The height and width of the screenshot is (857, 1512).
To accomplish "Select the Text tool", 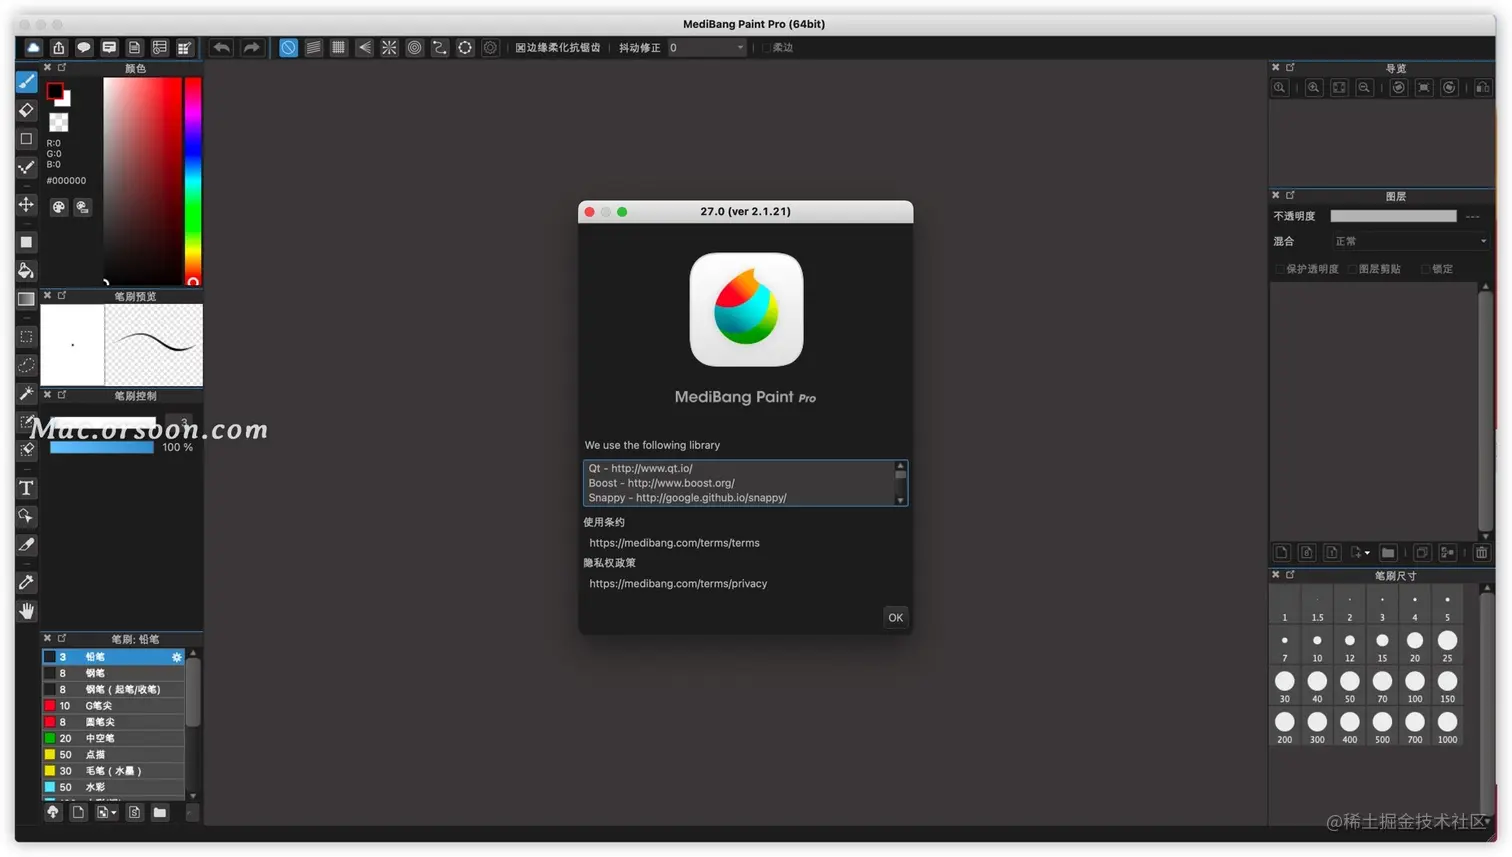I will [27, 488].
